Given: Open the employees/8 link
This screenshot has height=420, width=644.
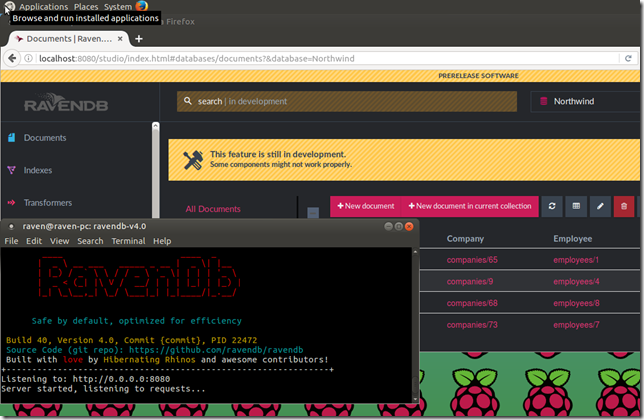Looking at the screenshot, I should [x=576, y=303].
